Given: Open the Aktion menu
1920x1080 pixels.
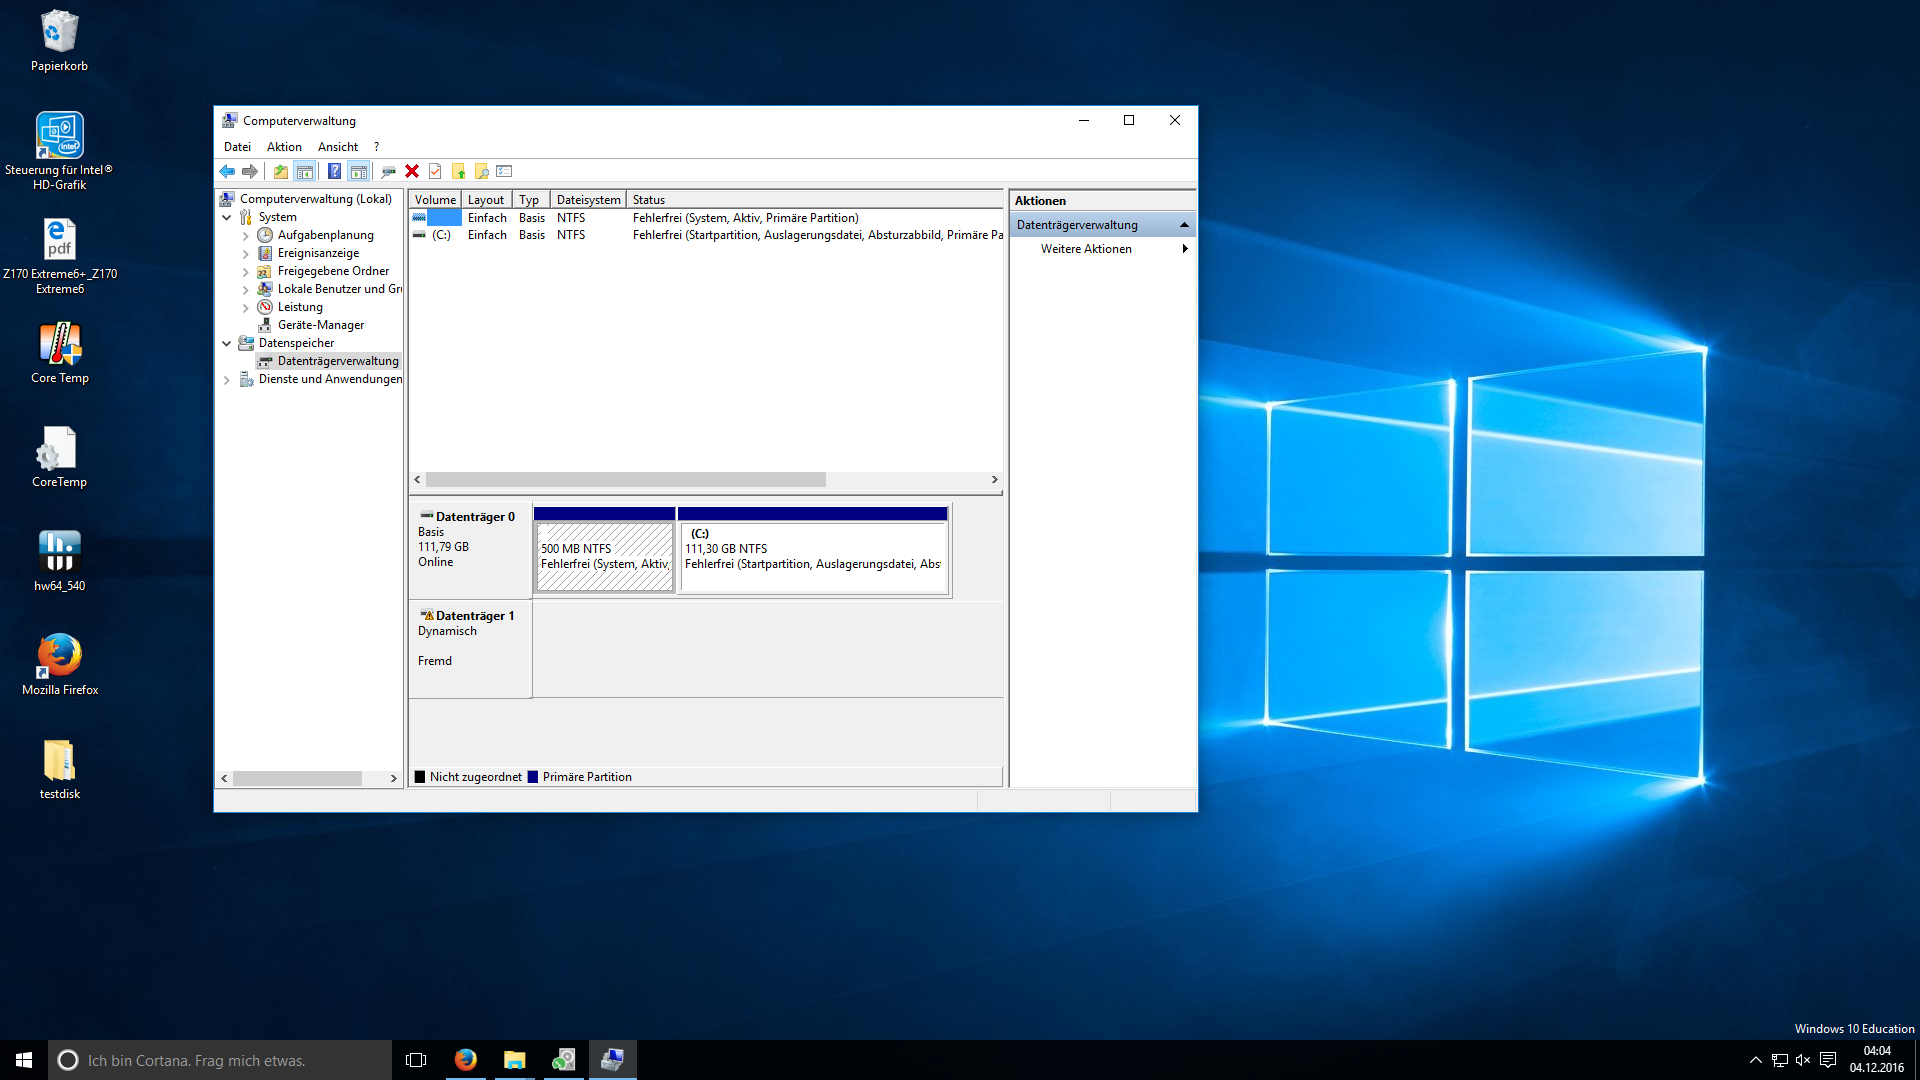Looking at the screenshot, I should point(284,147).
